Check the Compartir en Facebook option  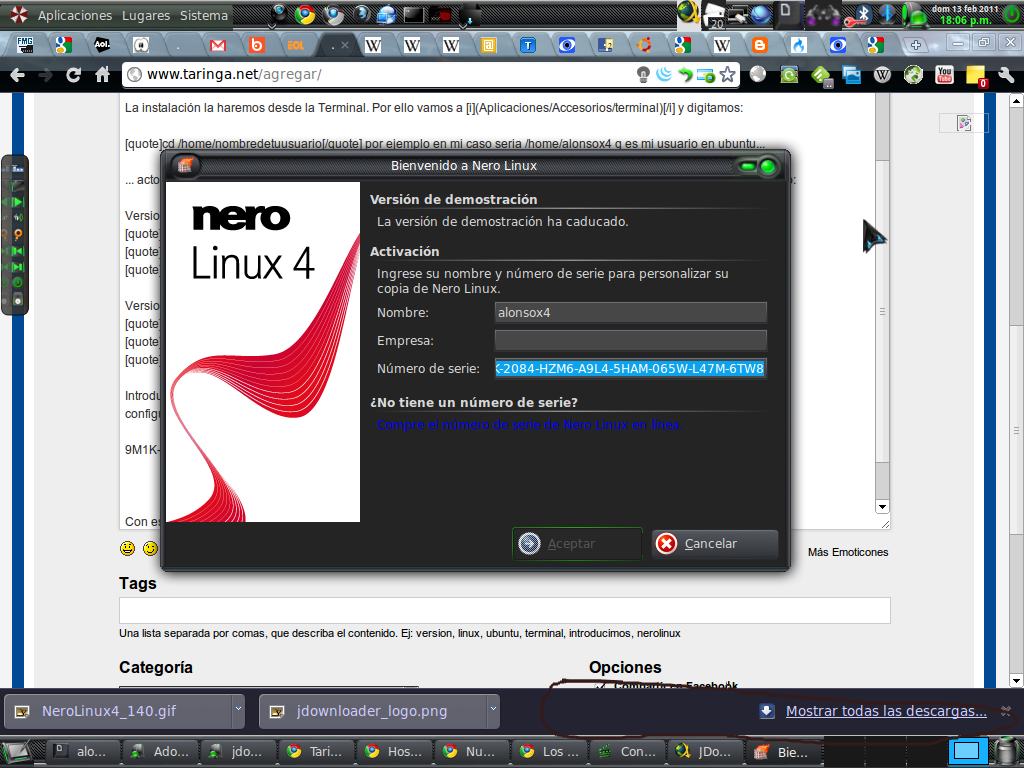(599, 686)
